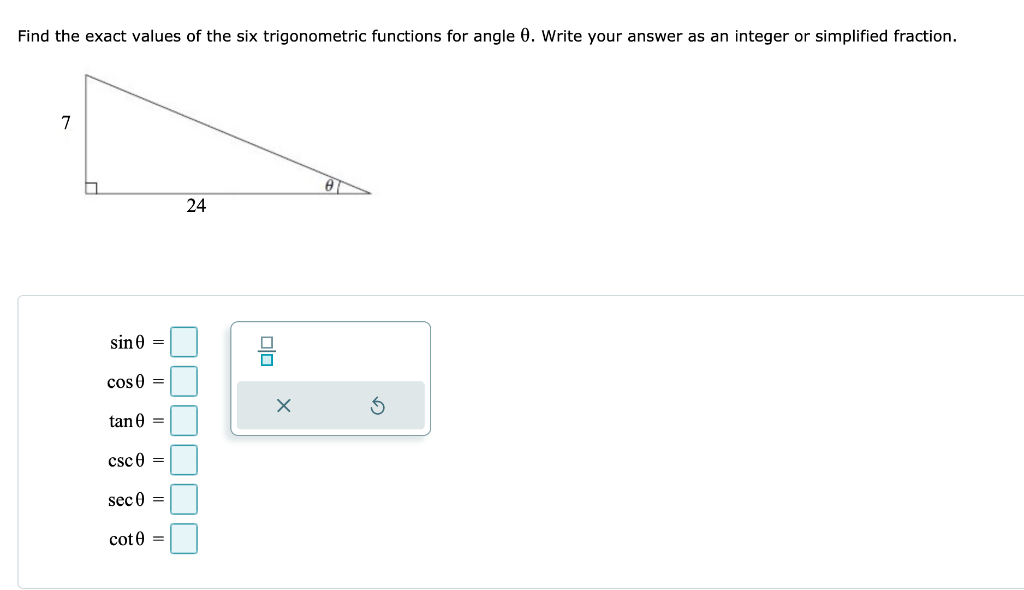Click inside the sin θ answer box
Viewport: 1024px width, 590px height.
click(x=184, y=341)
